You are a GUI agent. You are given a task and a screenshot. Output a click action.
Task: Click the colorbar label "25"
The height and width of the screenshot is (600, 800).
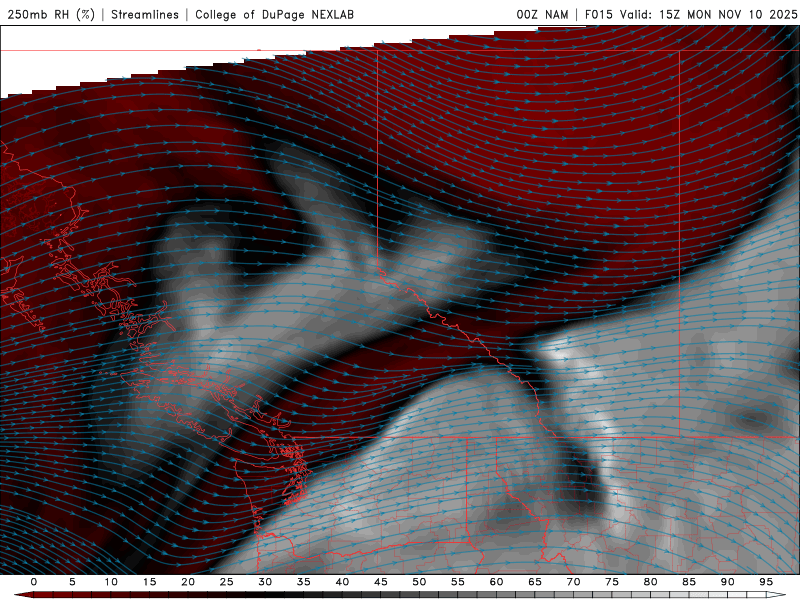227,582
